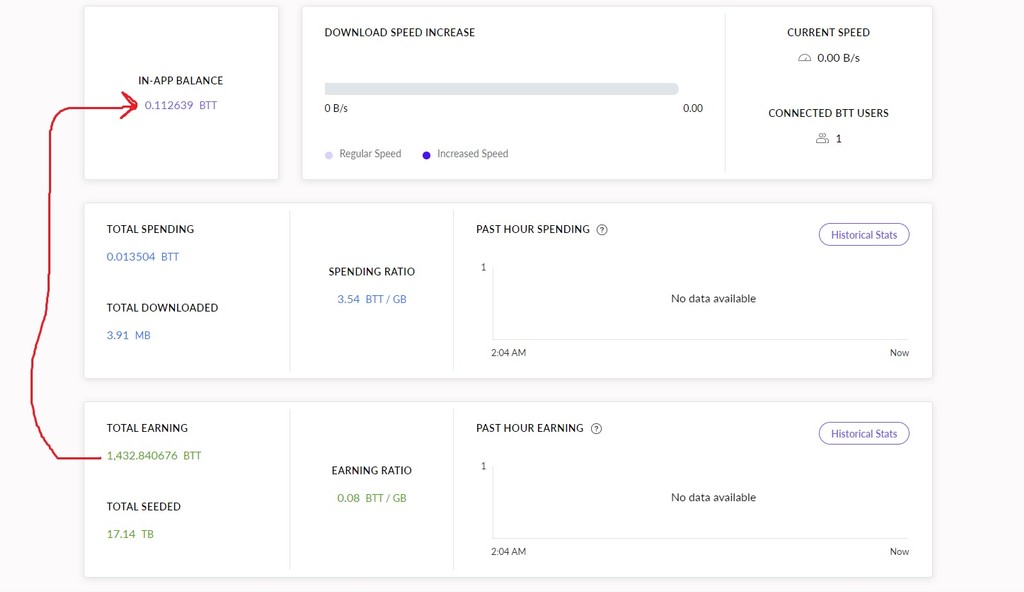
Task: Click the Regular Speed legend dot
Action: tap(328, 155)
